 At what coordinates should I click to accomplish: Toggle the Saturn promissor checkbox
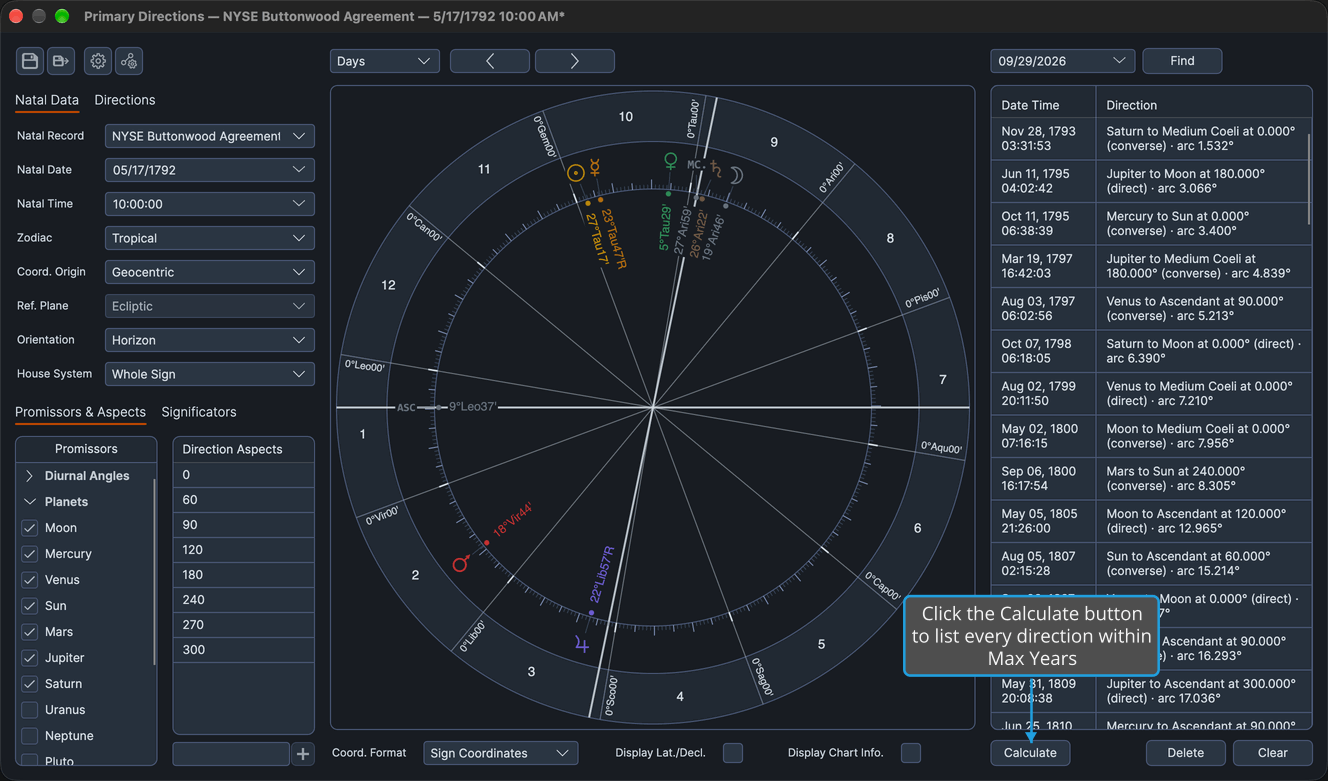click(x=30, y=684)
